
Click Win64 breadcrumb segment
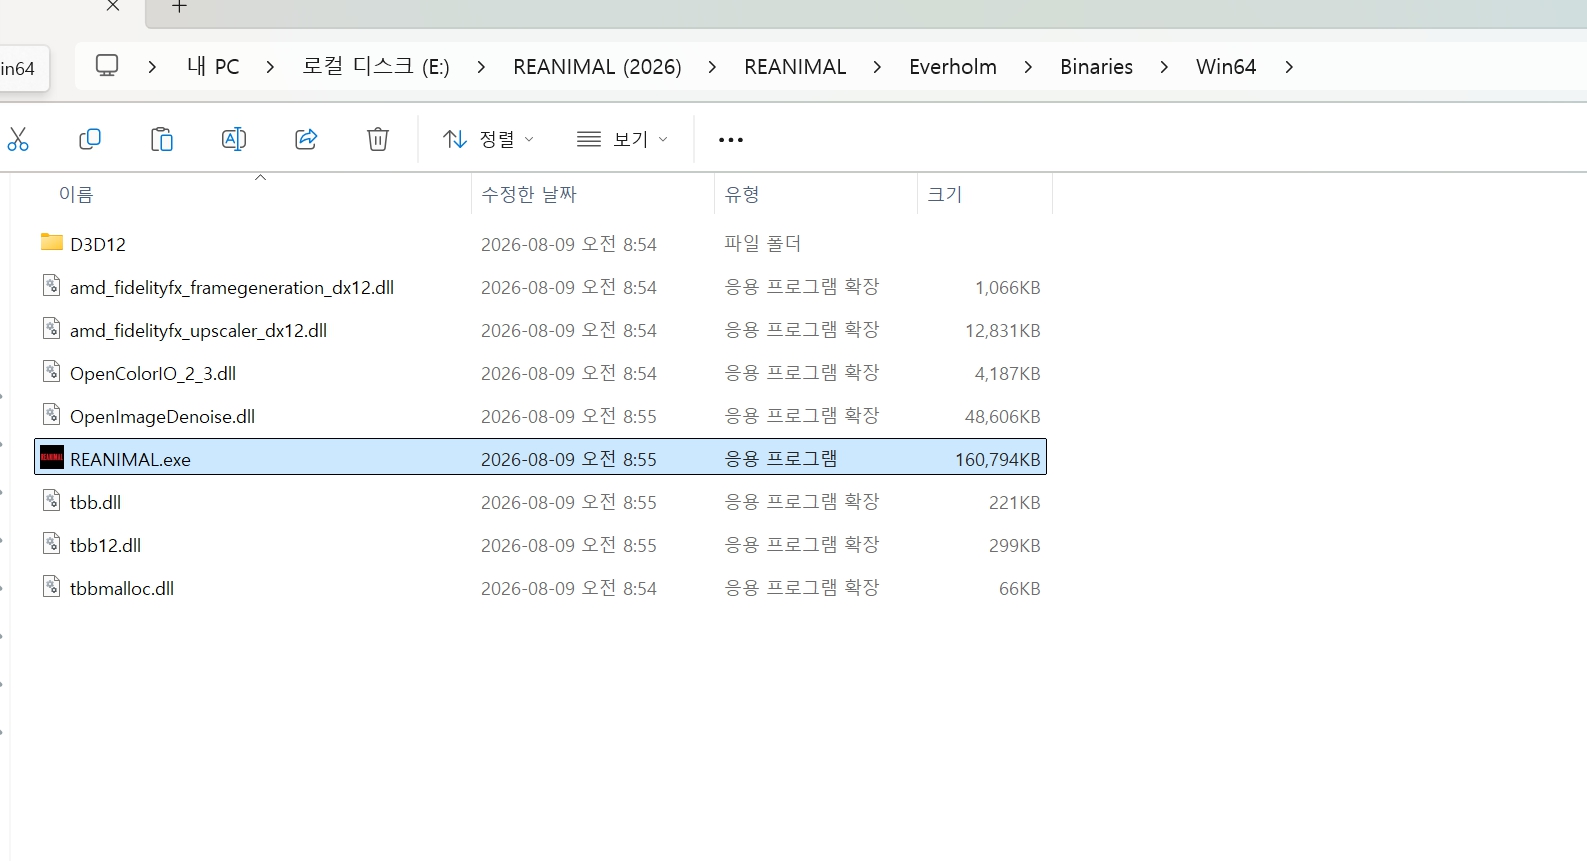[1226, 67]
